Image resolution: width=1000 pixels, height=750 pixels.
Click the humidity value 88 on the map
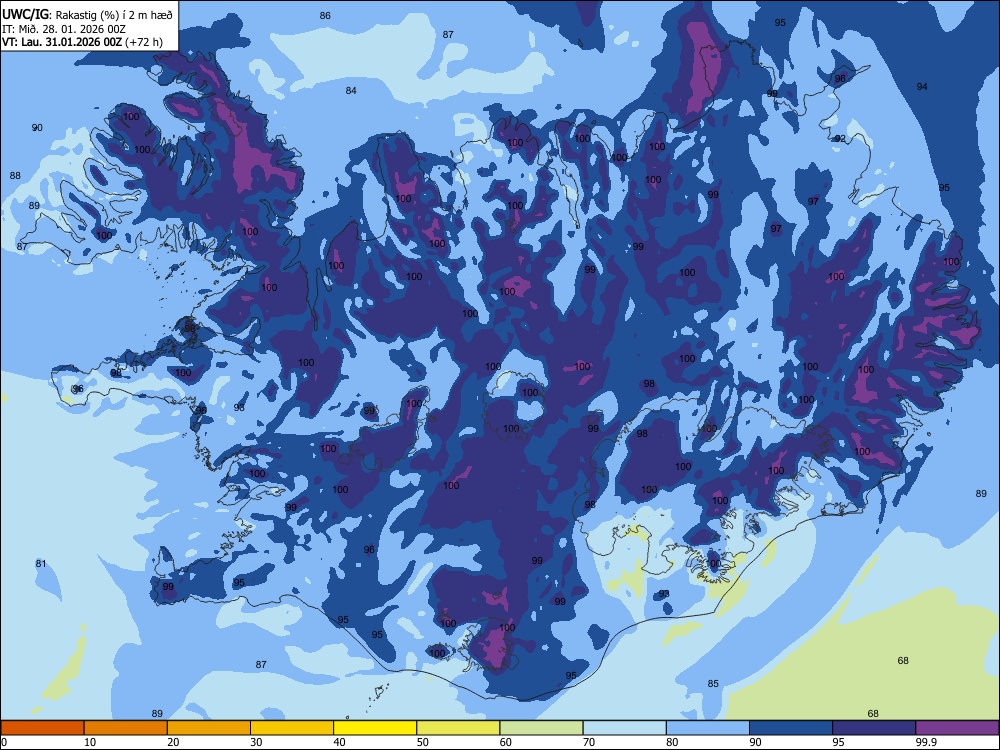(15, 175)
